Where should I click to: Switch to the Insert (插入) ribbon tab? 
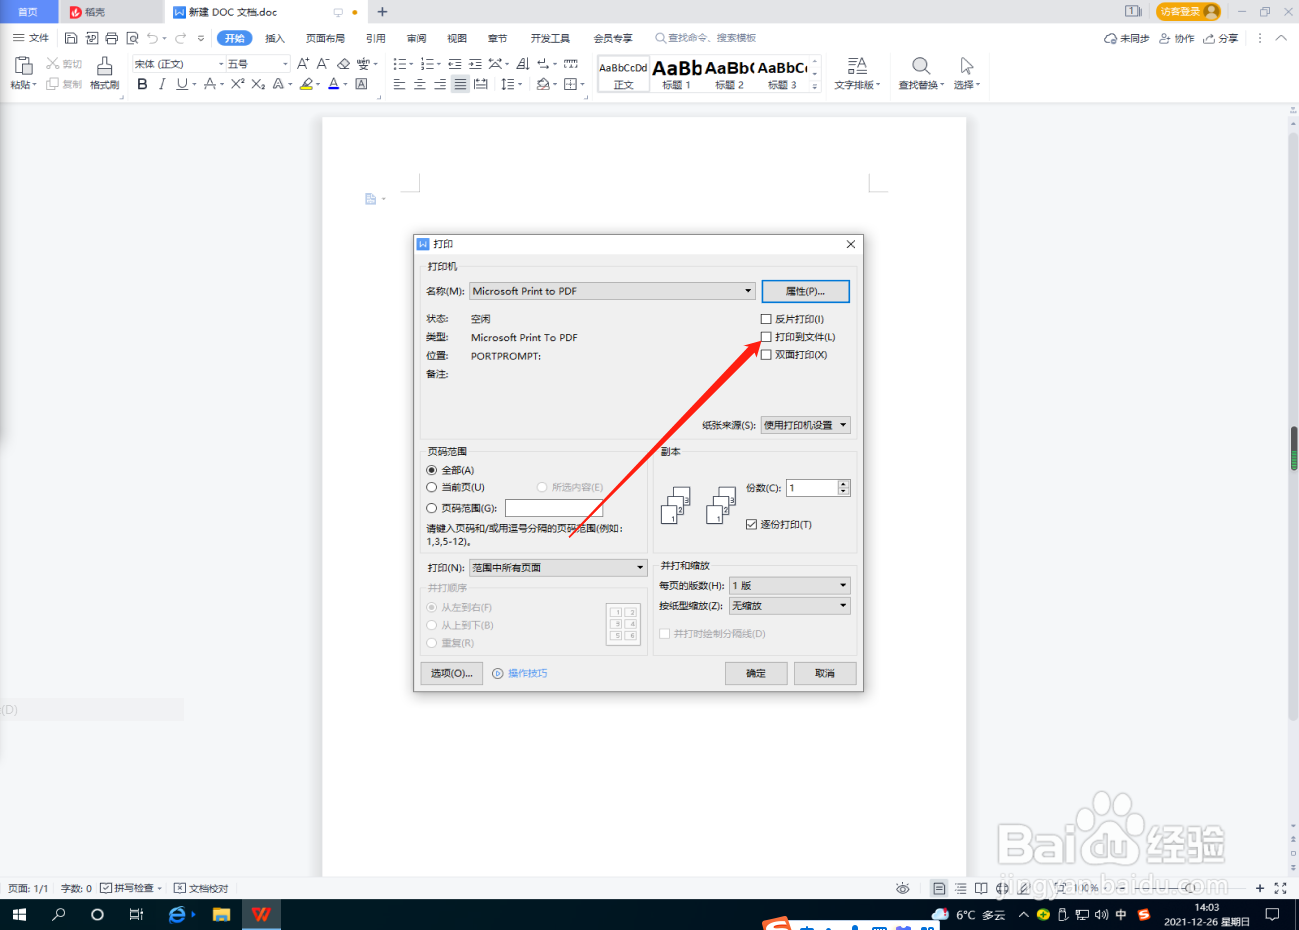pos(275,38)
